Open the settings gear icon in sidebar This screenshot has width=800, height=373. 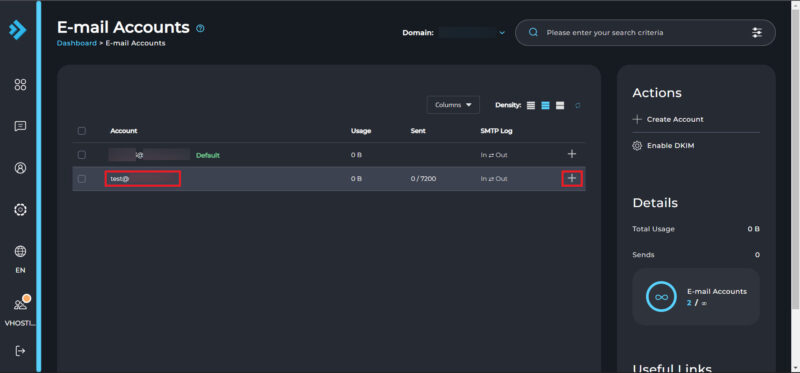point(20,210)
